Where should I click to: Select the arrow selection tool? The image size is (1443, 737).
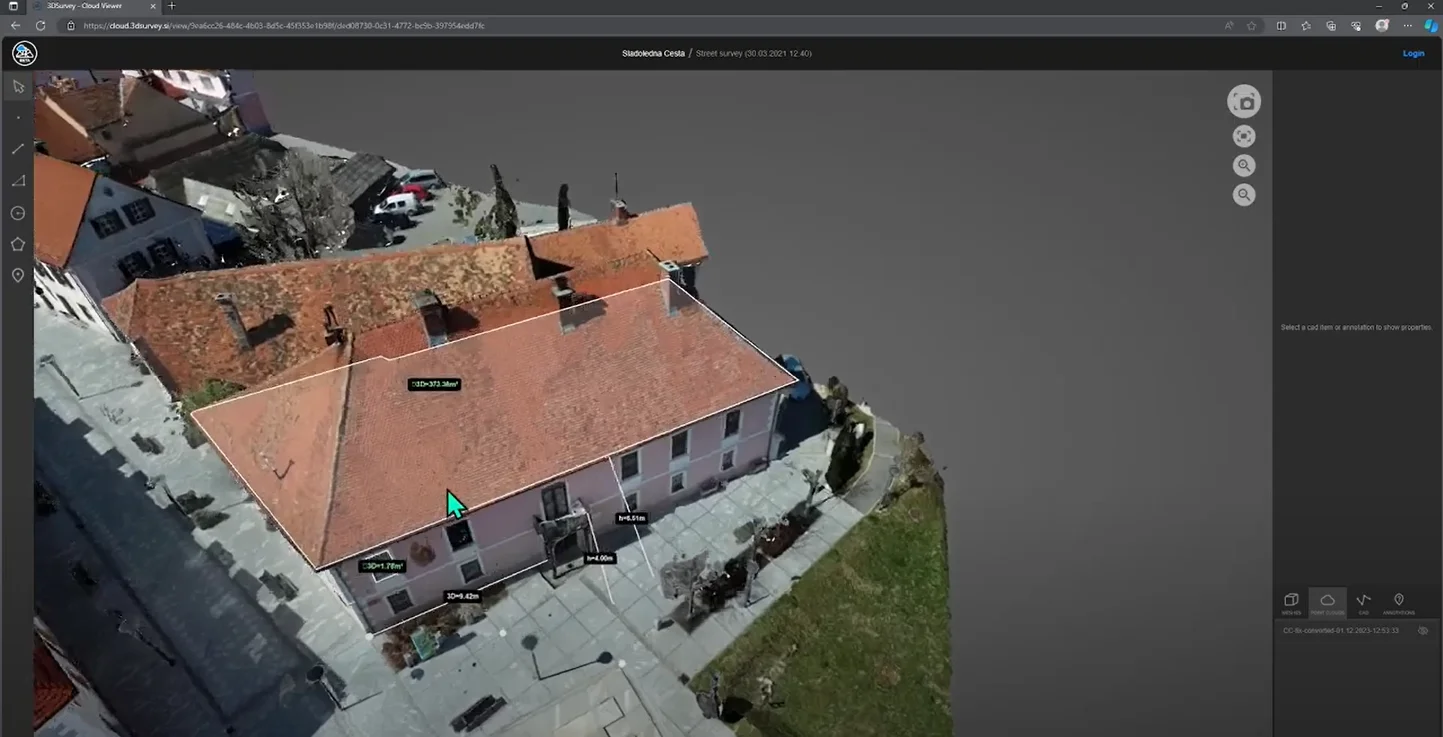tap(17, 86)
